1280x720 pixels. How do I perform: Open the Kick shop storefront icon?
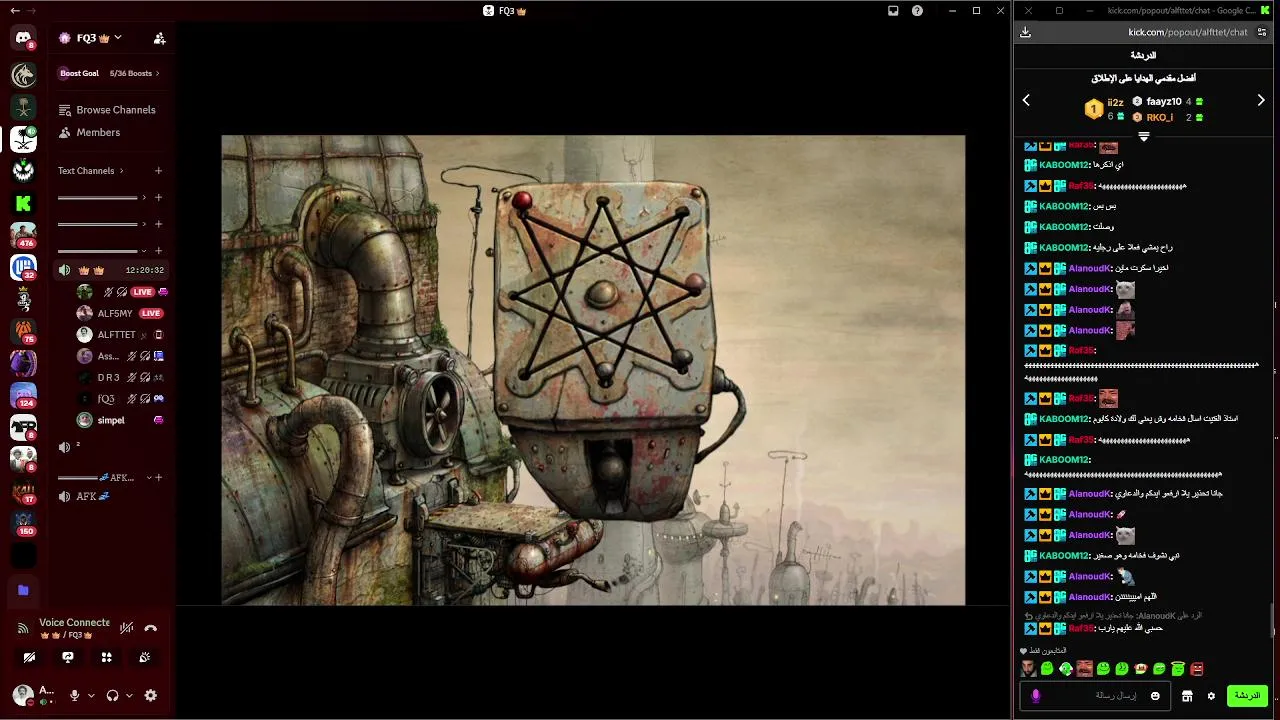[1187, 695]
